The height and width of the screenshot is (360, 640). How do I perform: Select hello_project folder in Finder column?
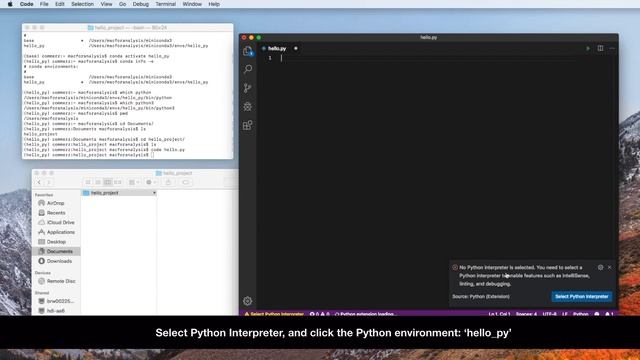pos(119,193)
